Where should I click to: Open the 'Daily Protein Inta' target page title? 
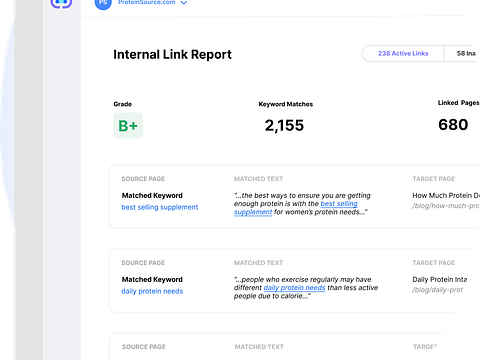(440, 279)
